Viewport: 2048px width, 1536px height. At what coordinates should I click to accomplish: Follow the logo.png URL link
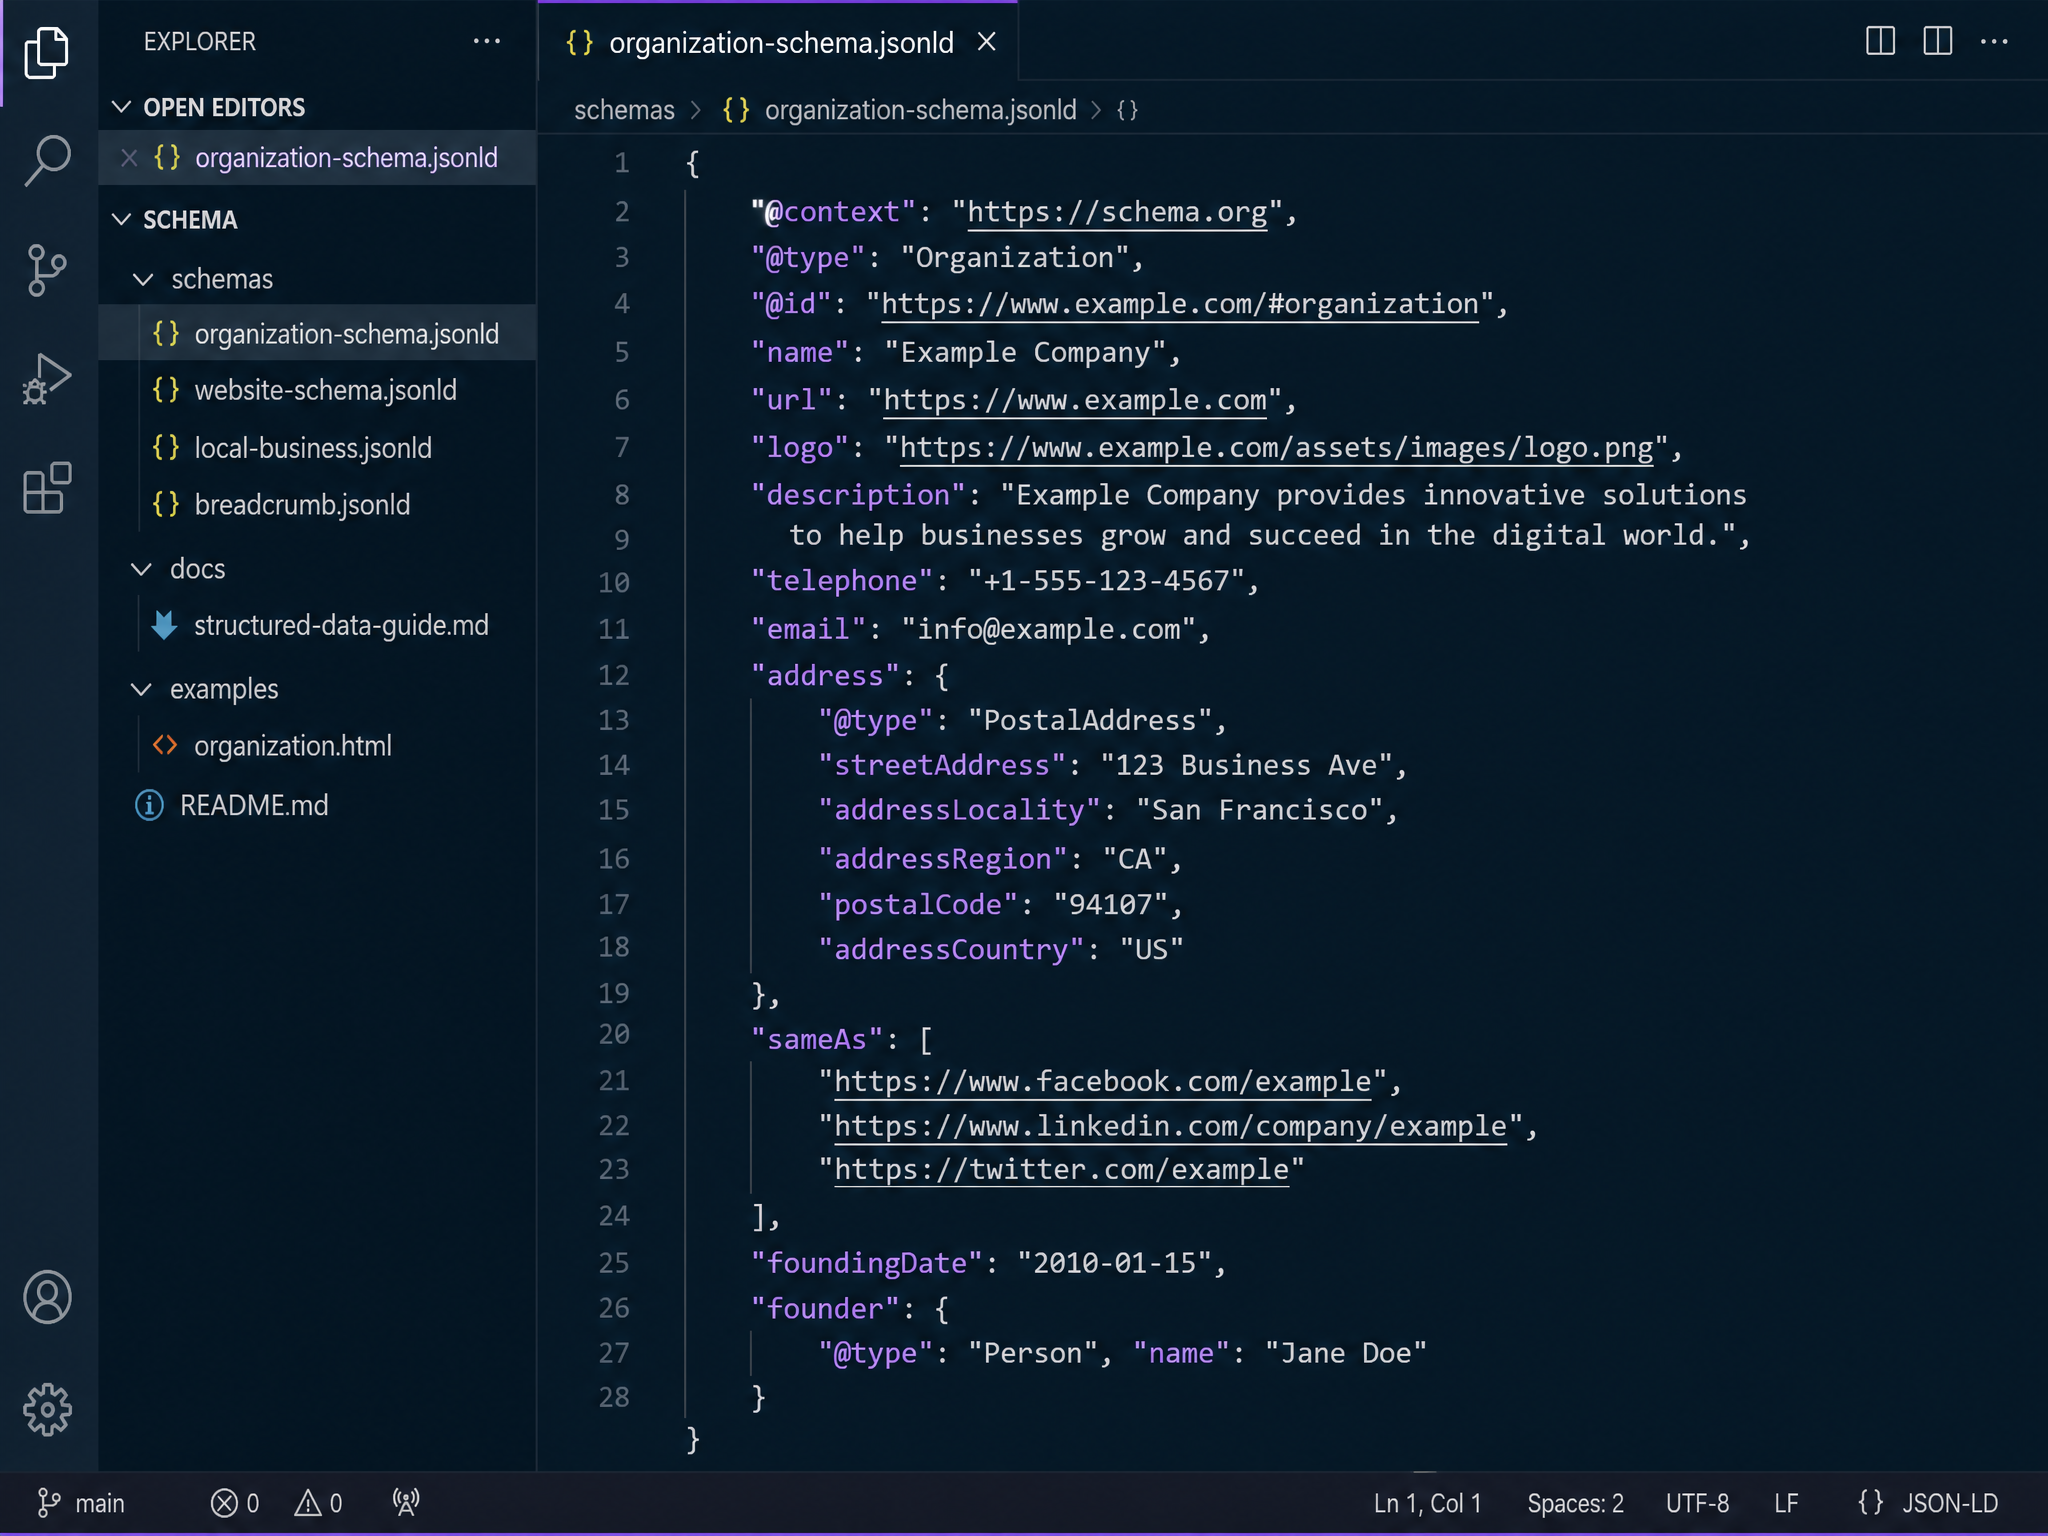click(x=1276, y=448)
